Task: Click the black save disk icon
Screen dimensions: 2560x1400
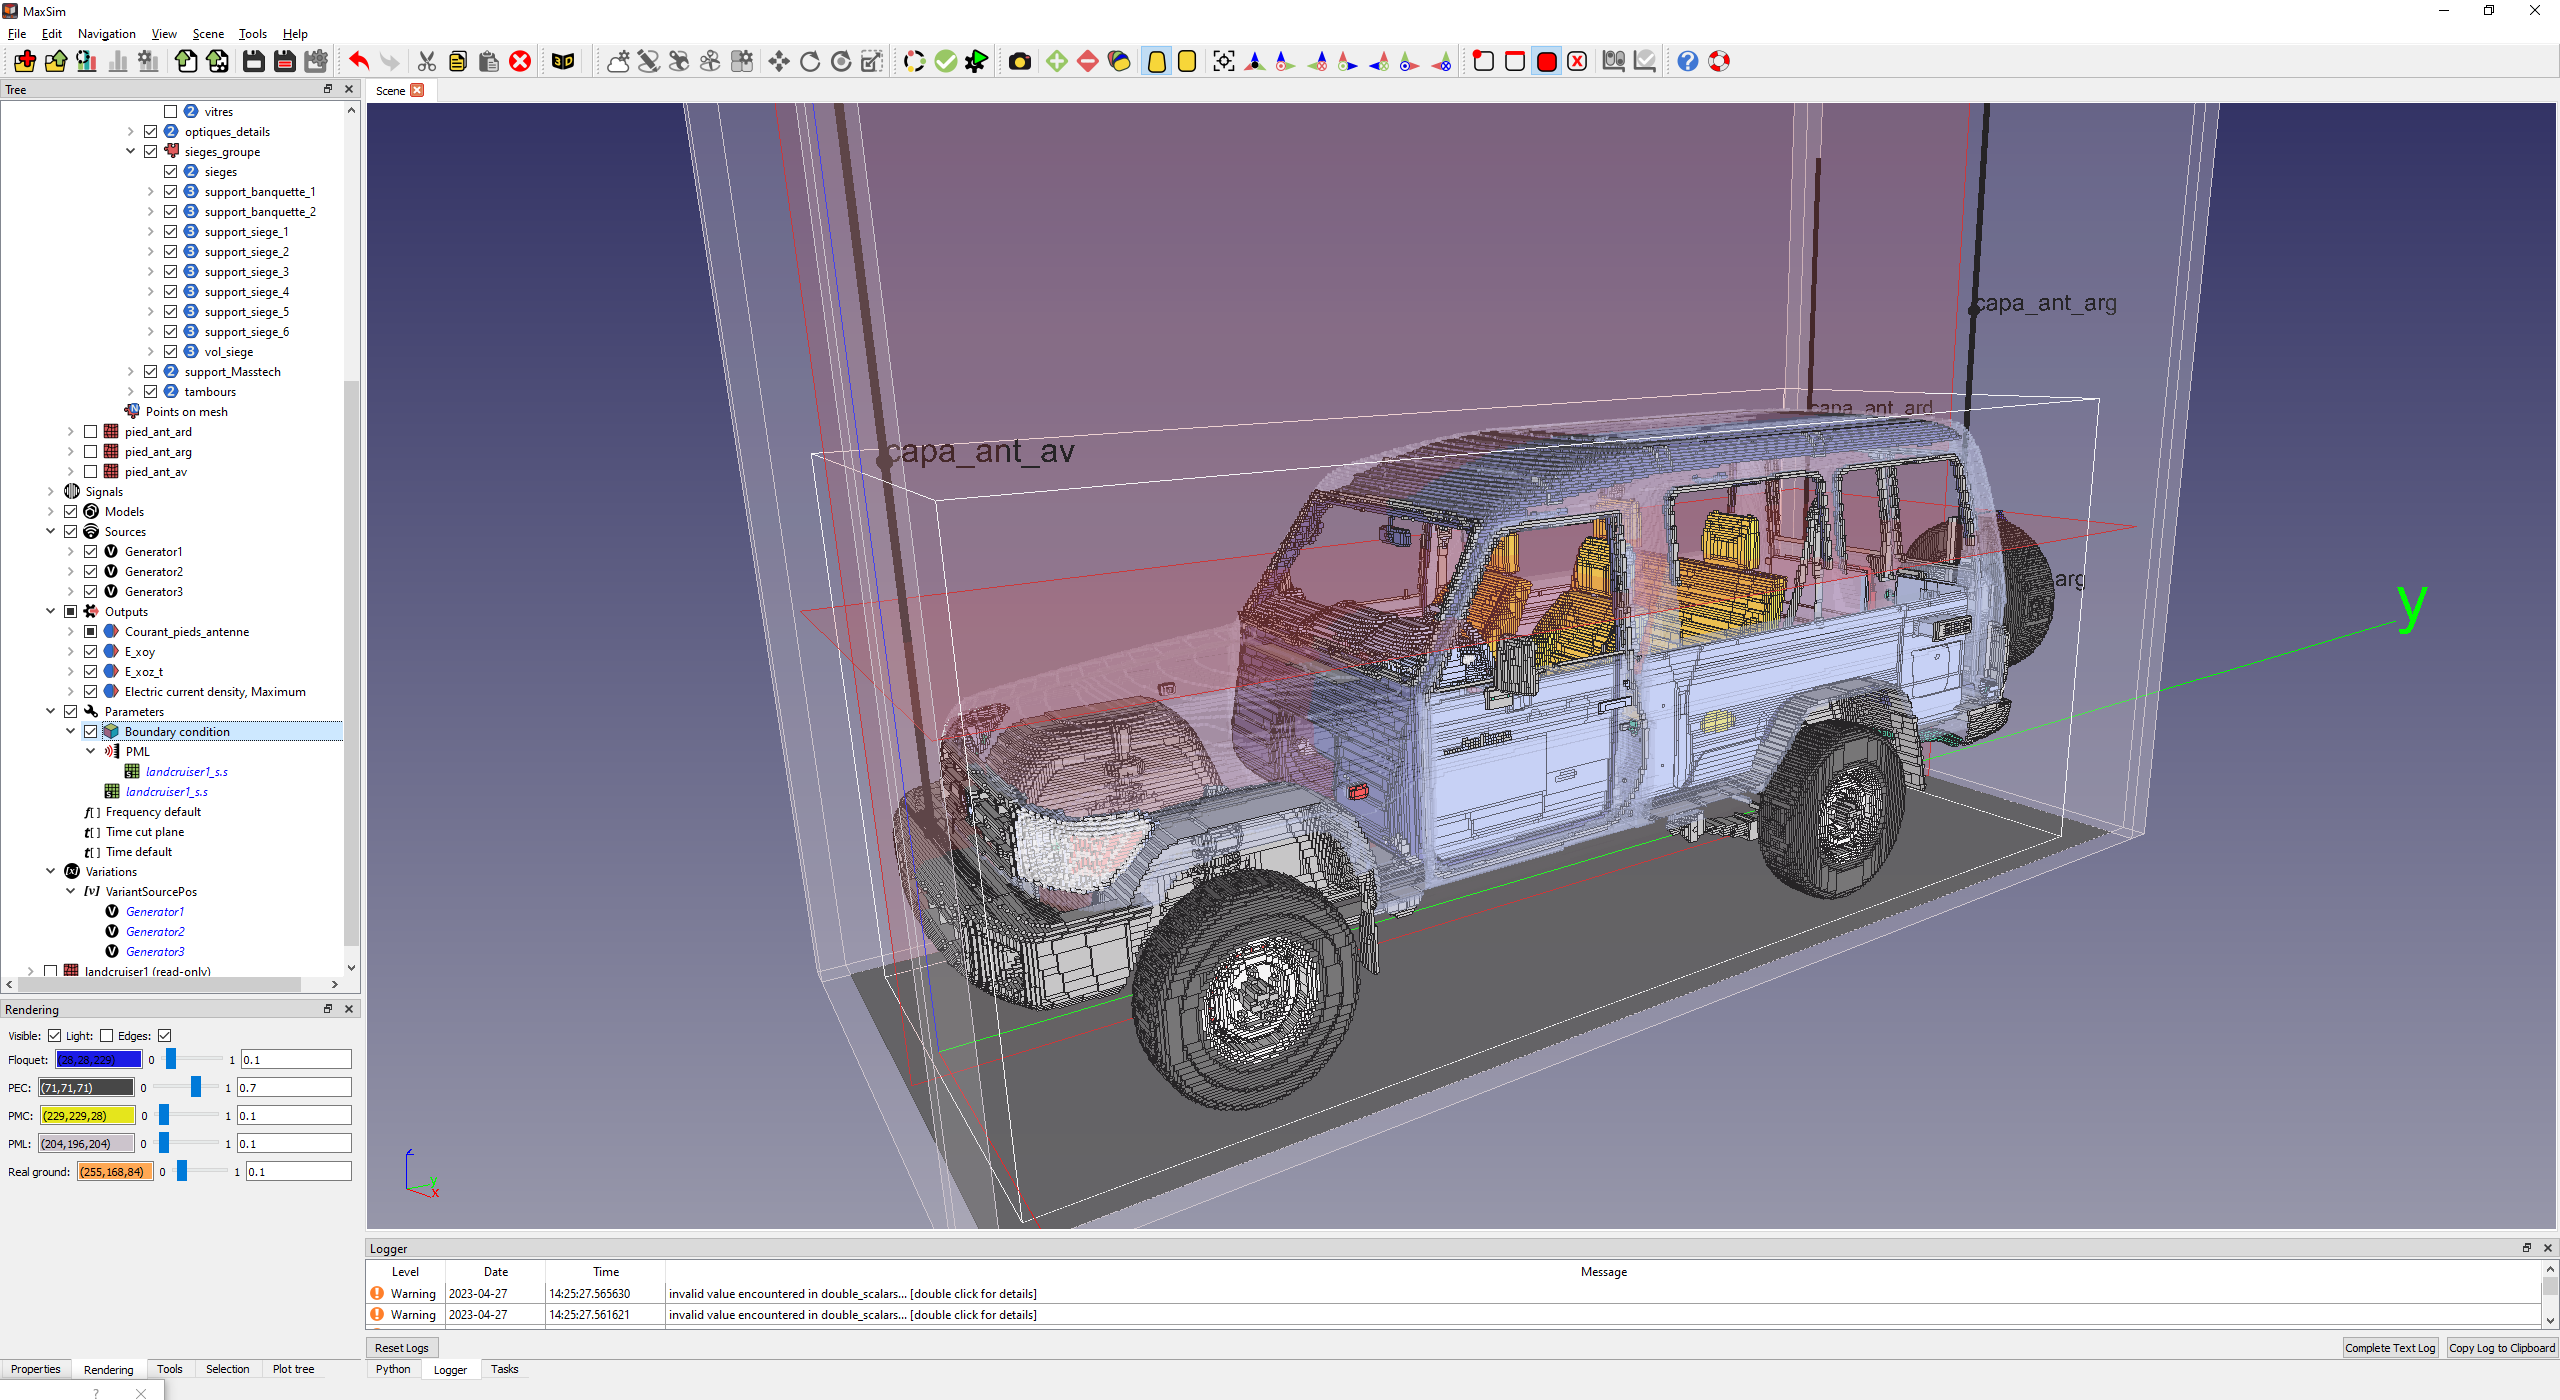Action: click(x=254, y=62)
